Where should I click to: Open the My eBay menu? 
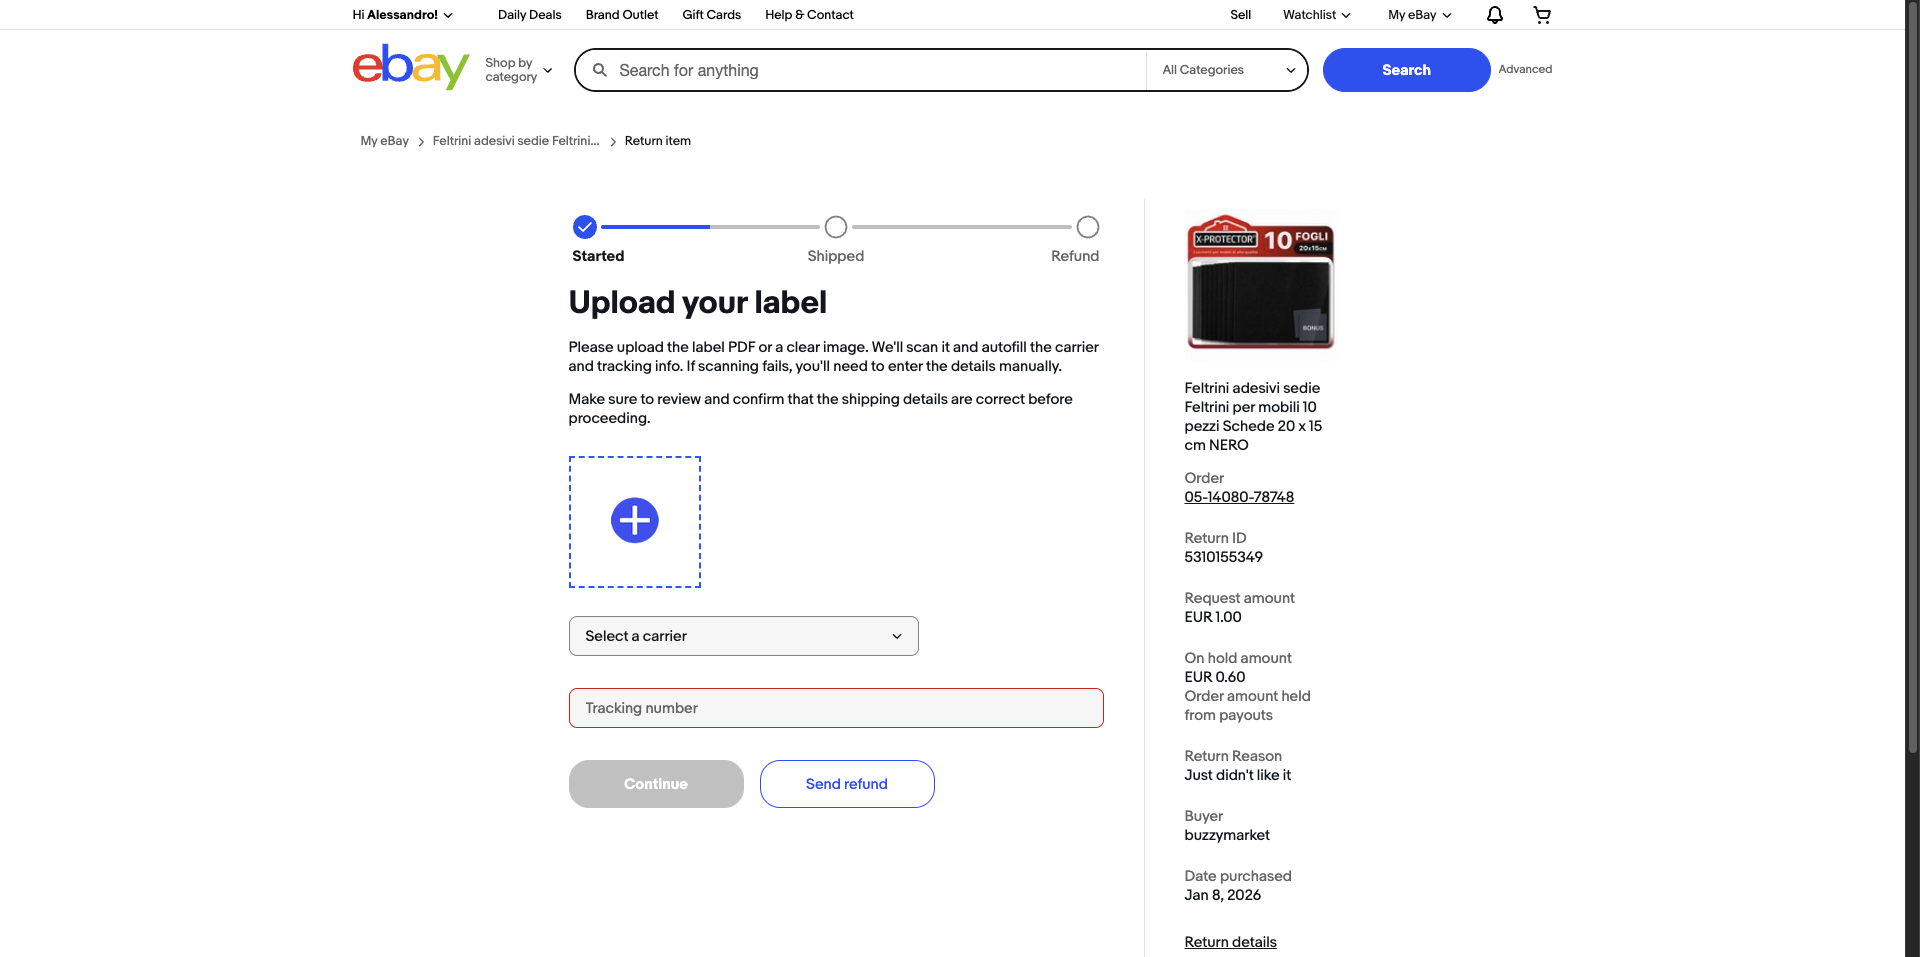pyautogui.click(x=1419, y=15)
